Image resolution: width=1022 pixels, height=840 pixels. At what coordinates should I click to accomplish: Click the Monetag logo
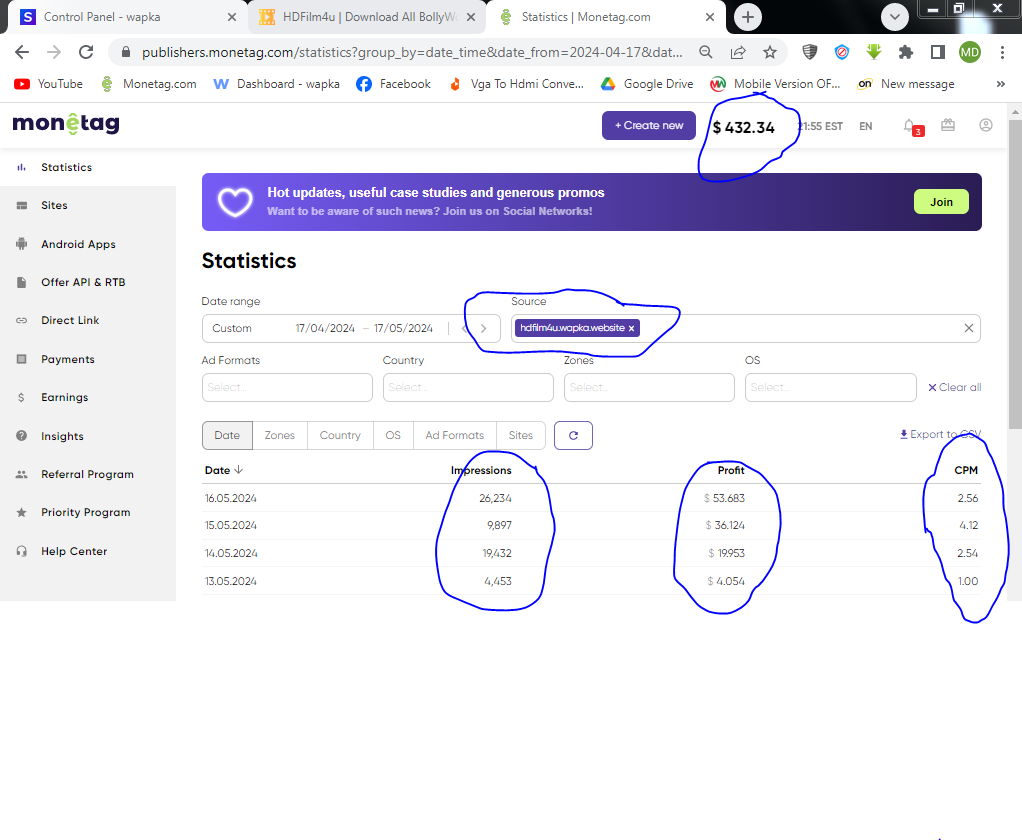coord(66,123)
